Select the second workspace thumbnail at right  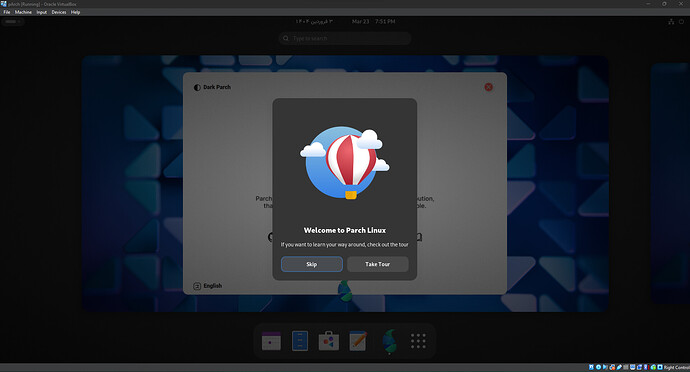pos(670,183)
